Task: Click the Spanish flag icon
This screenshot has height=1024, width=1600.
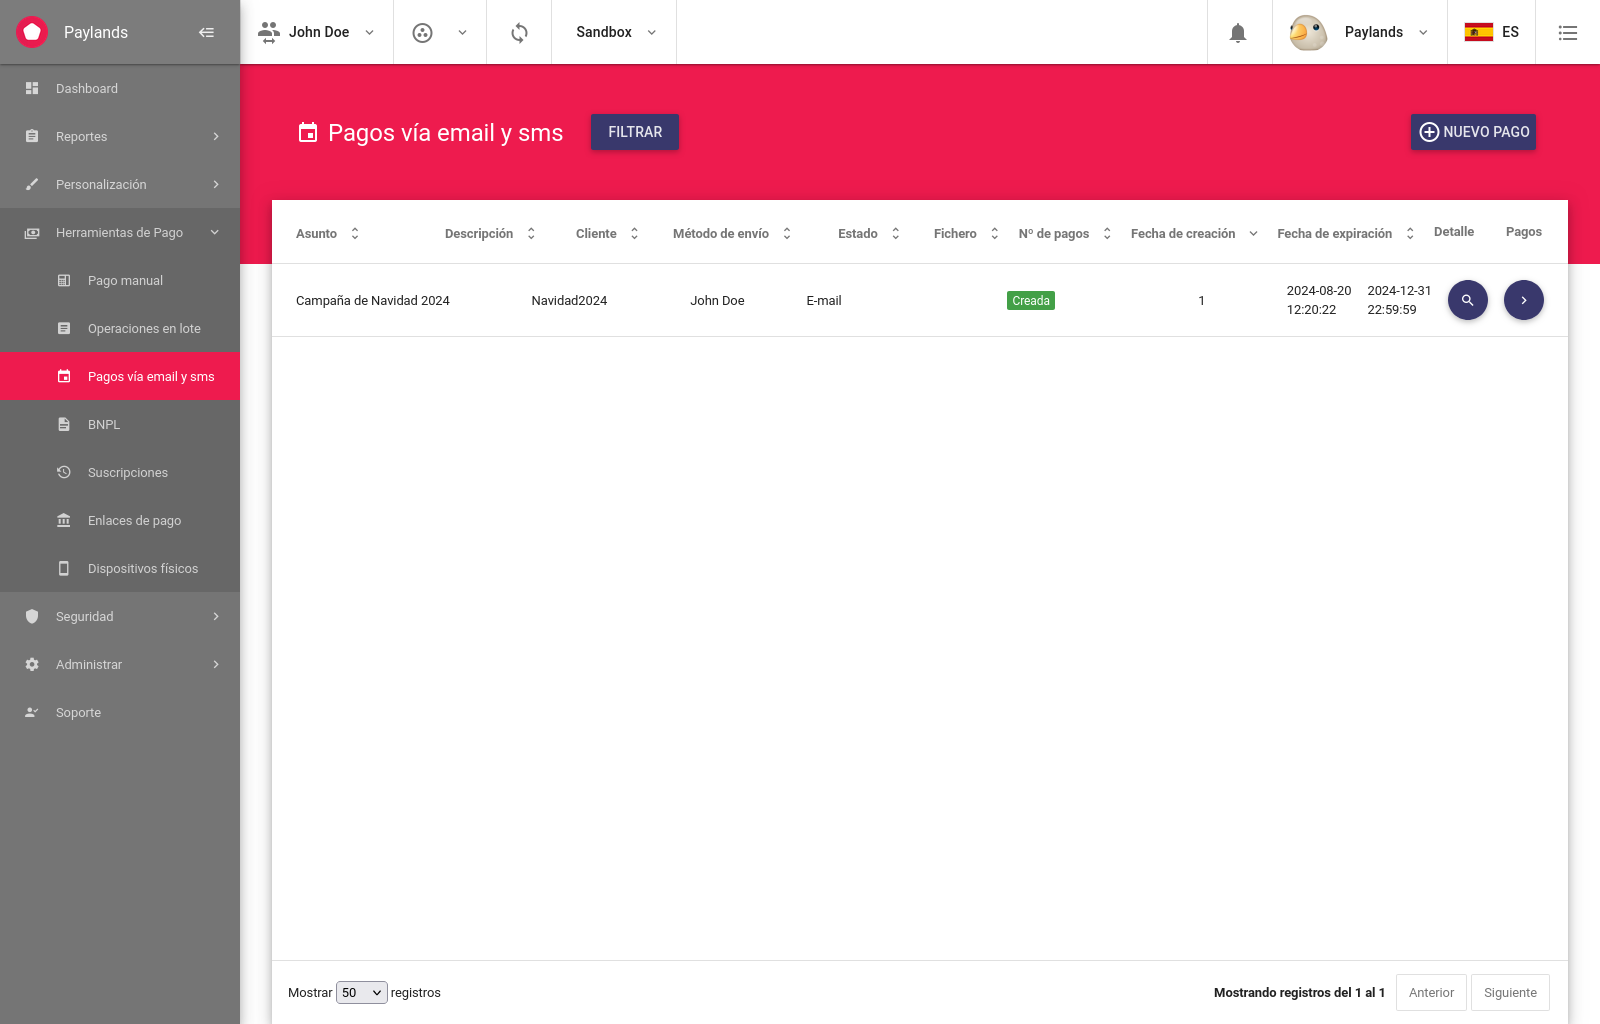Action: coord(1479,32)
